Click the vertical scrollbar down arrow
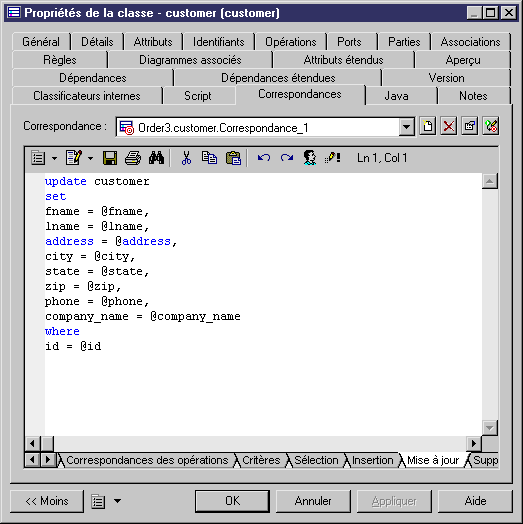The height and width of the screenshot is (524, 523). tap(490, 428)
